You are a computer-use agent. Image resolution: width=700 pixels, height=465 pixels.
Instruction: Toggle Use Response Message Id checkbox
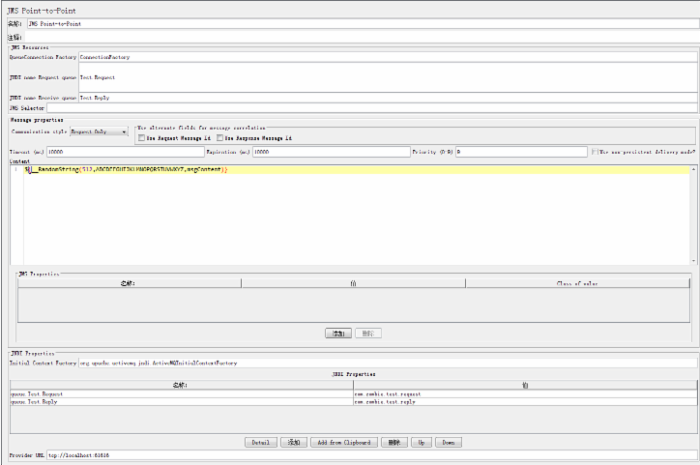(219, 138)
